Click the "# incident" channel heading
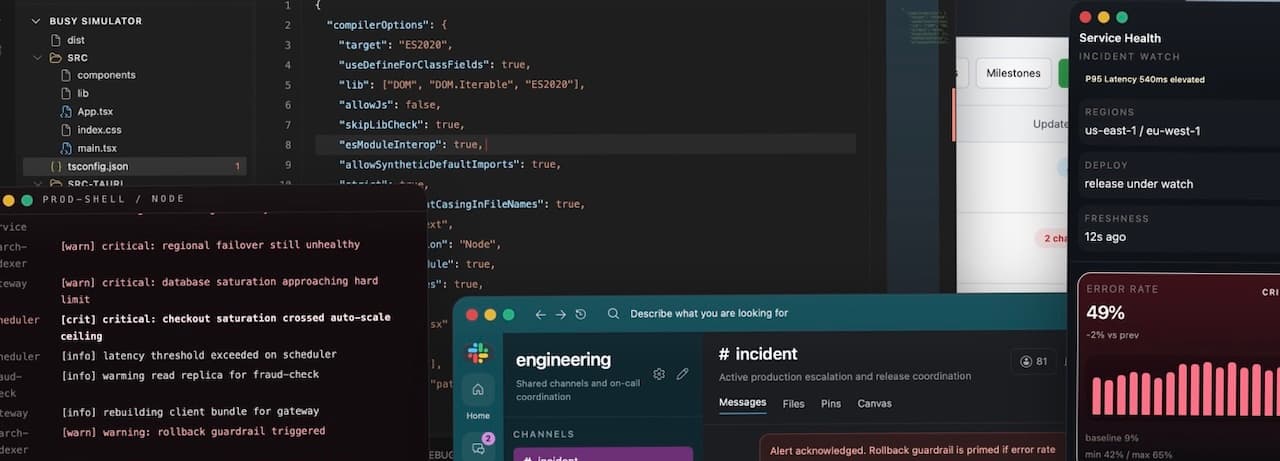This screenshot has width=1280, height=461. [757, 354]
